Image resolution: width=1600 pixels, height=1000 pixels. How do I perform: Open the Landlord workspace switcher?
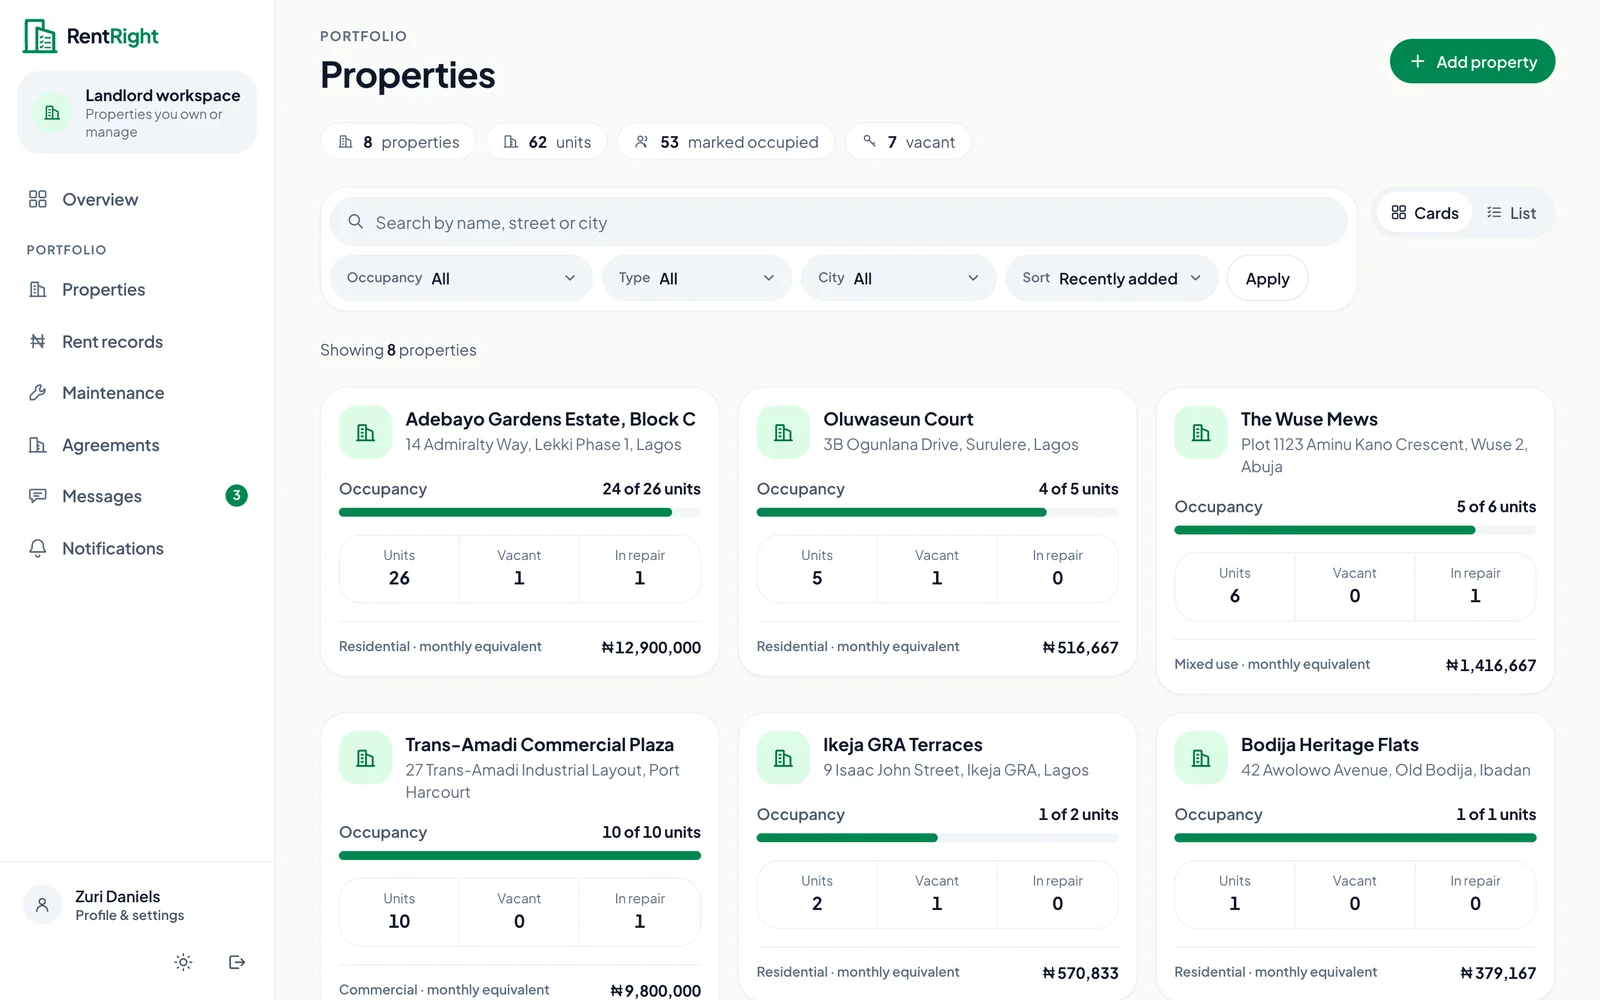click(x=137, y=112)
